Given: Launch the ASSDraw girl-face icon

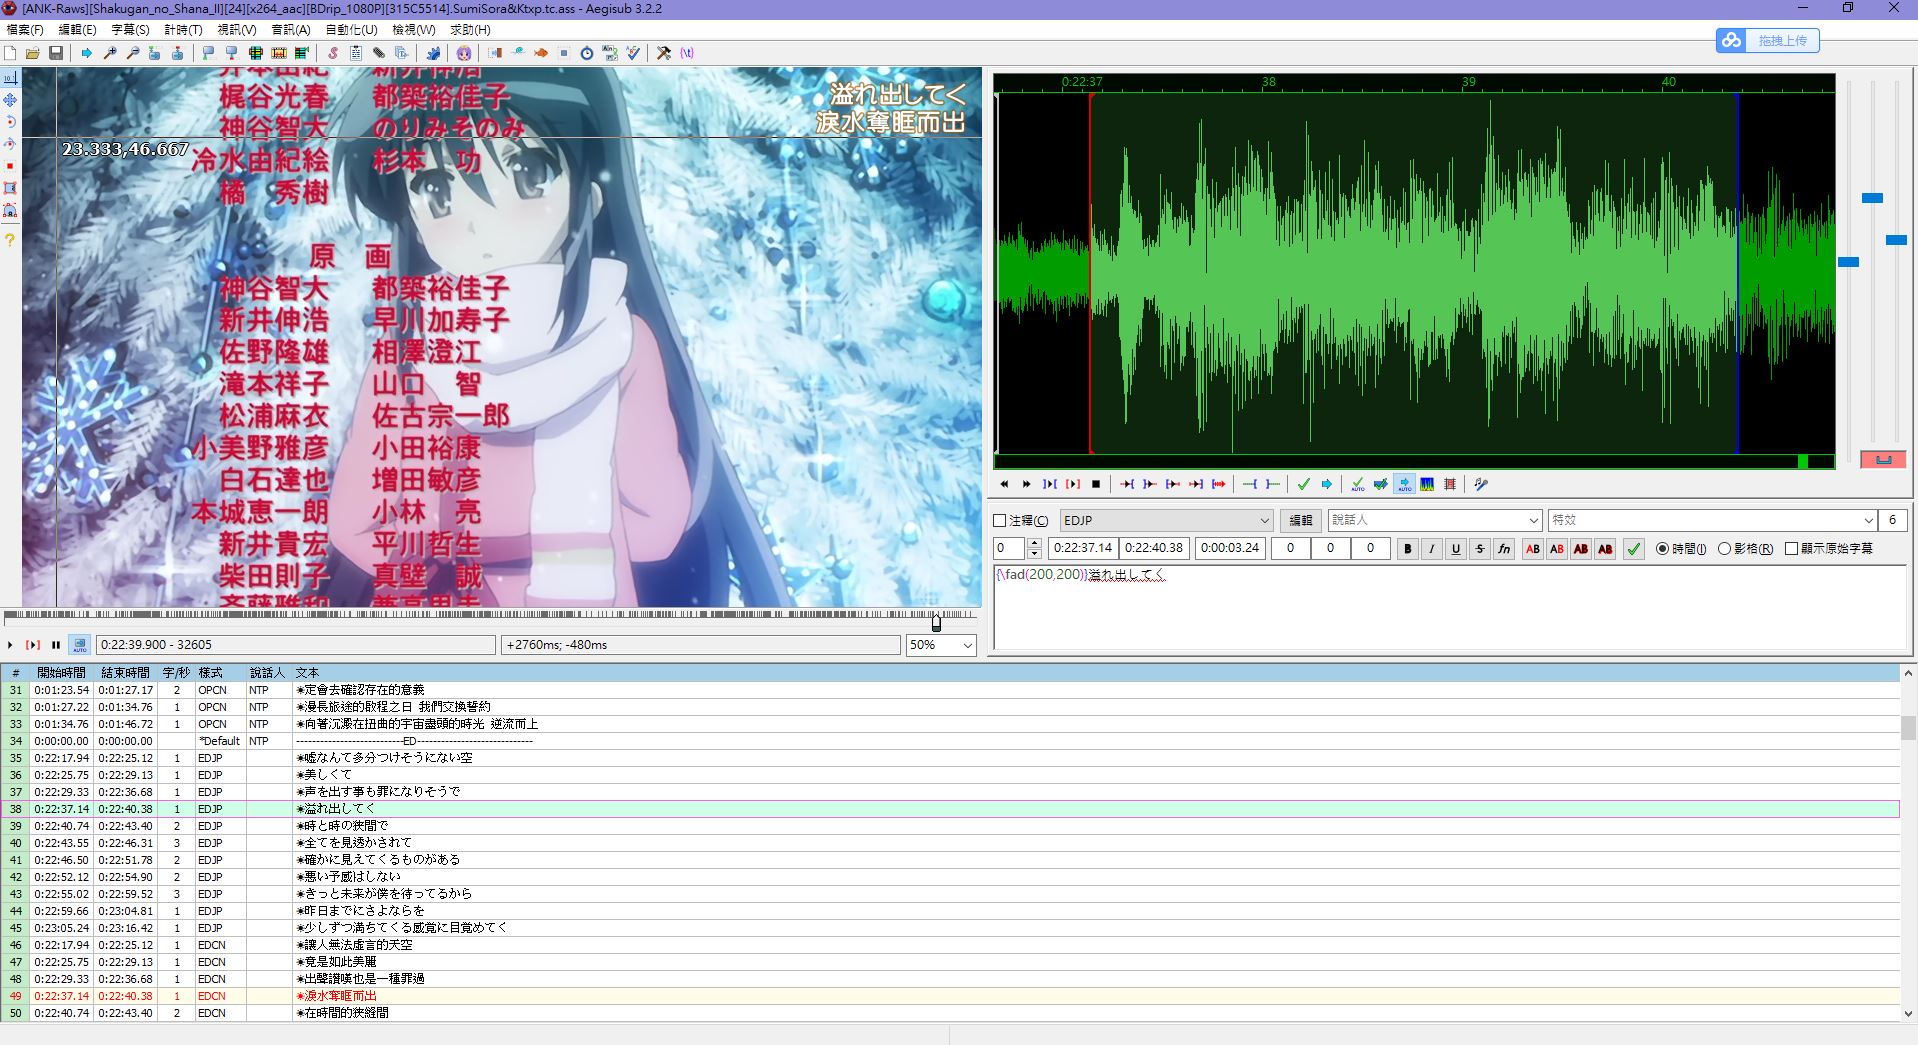Looking at the screenshot, I should tap(464, 53).
